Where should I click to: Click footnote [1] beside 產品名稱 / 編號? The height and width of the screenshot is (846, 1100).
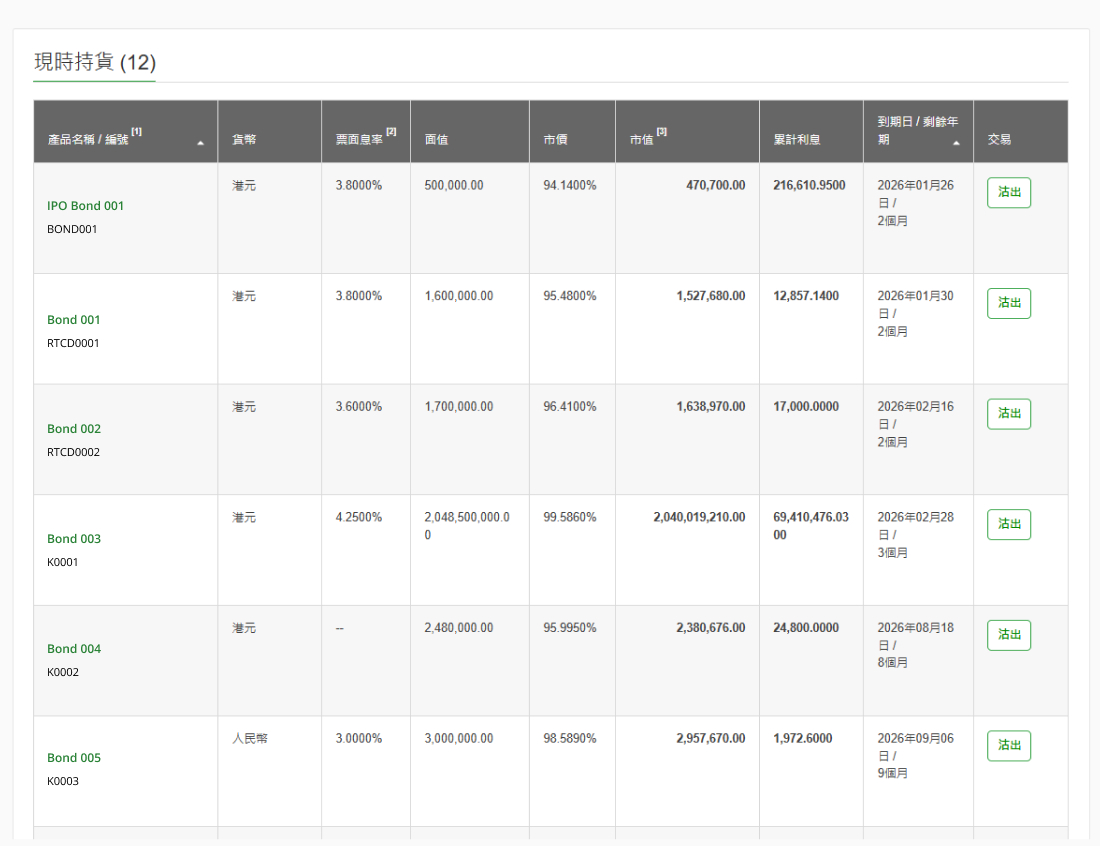137,132
